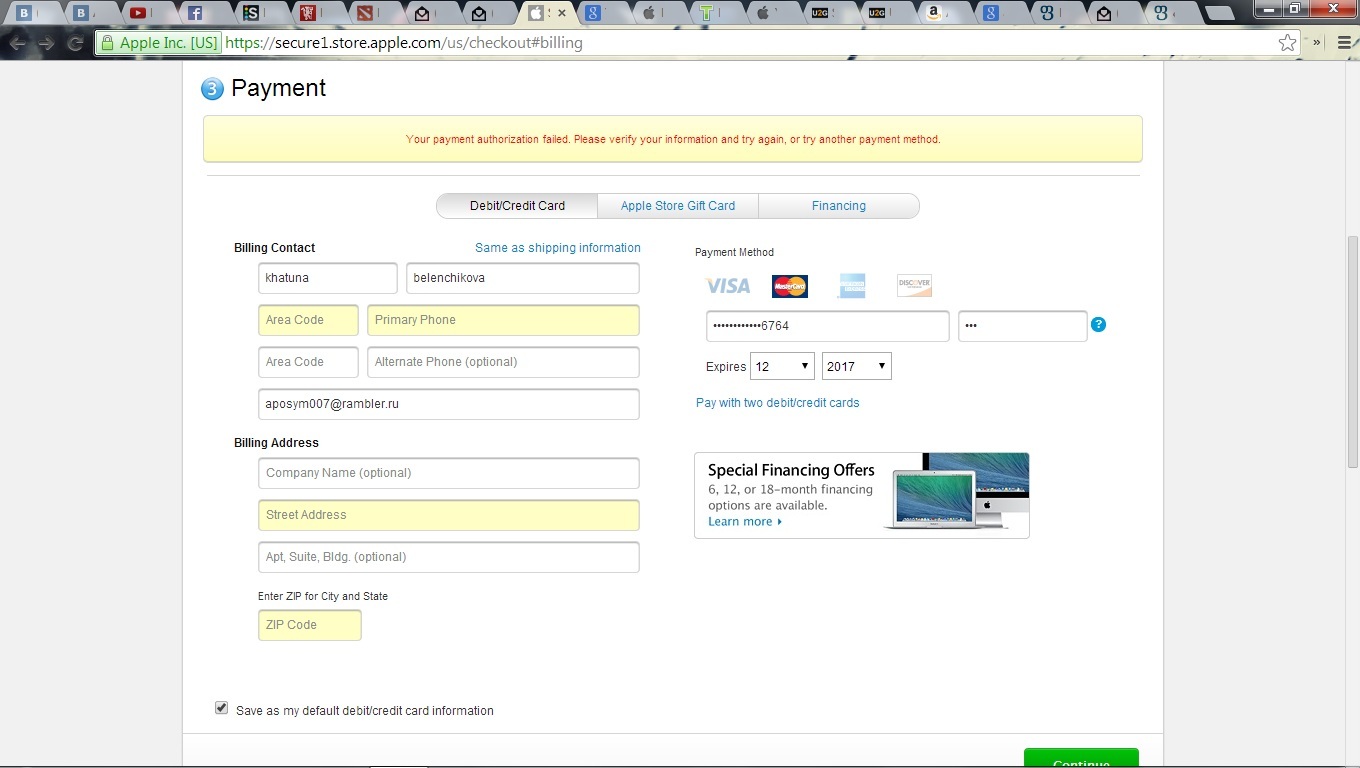Focus the first name field containing khatuna

click(x=328, y=278)
